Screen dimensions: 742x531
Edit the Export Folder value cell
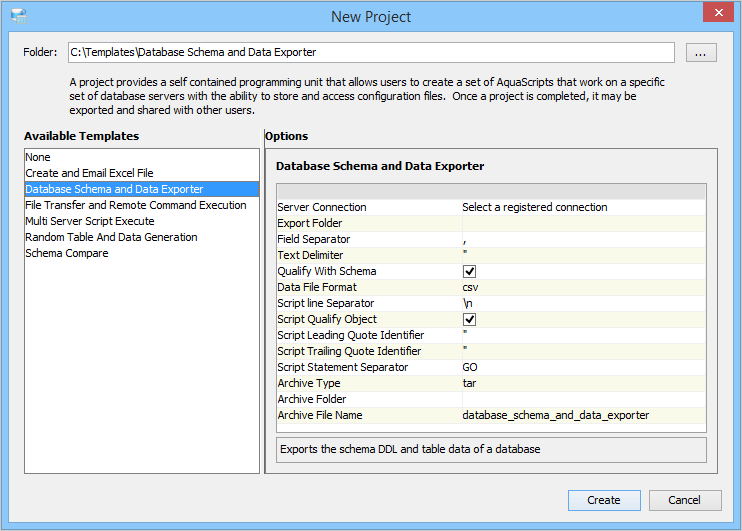(x=582, y=223)
